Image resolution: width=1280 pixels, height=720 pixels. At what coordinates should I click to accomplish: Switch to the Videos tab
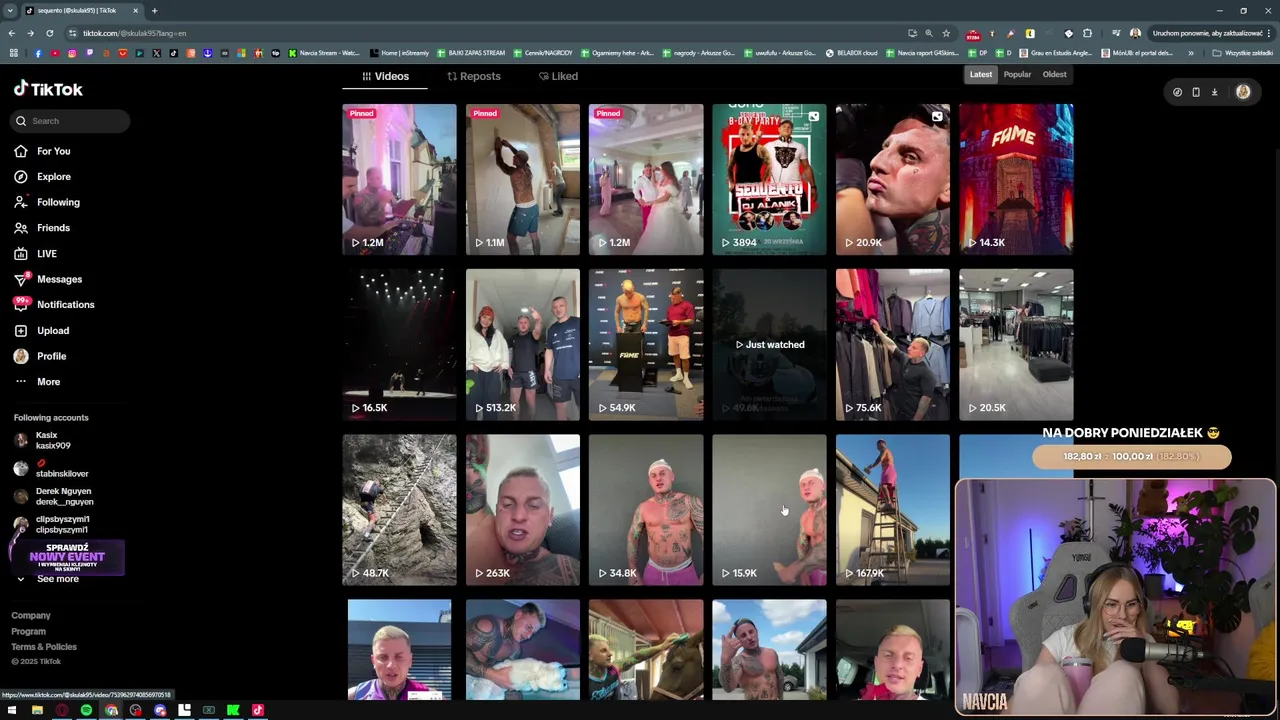385,76
